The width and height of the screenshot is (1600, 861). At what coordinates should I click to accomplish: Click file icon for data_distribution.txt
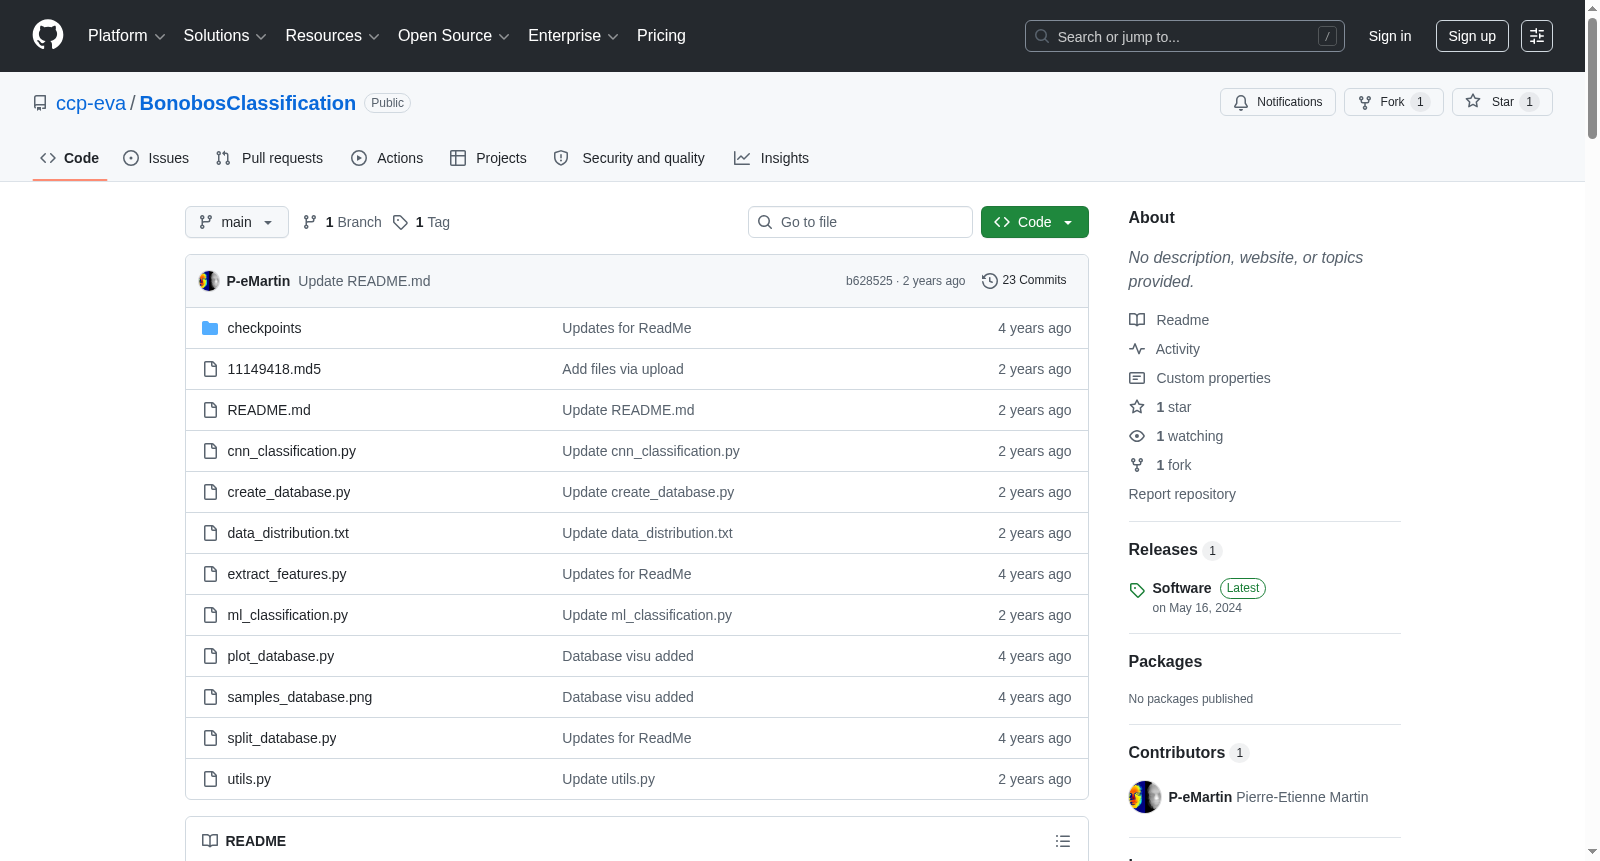210,533
